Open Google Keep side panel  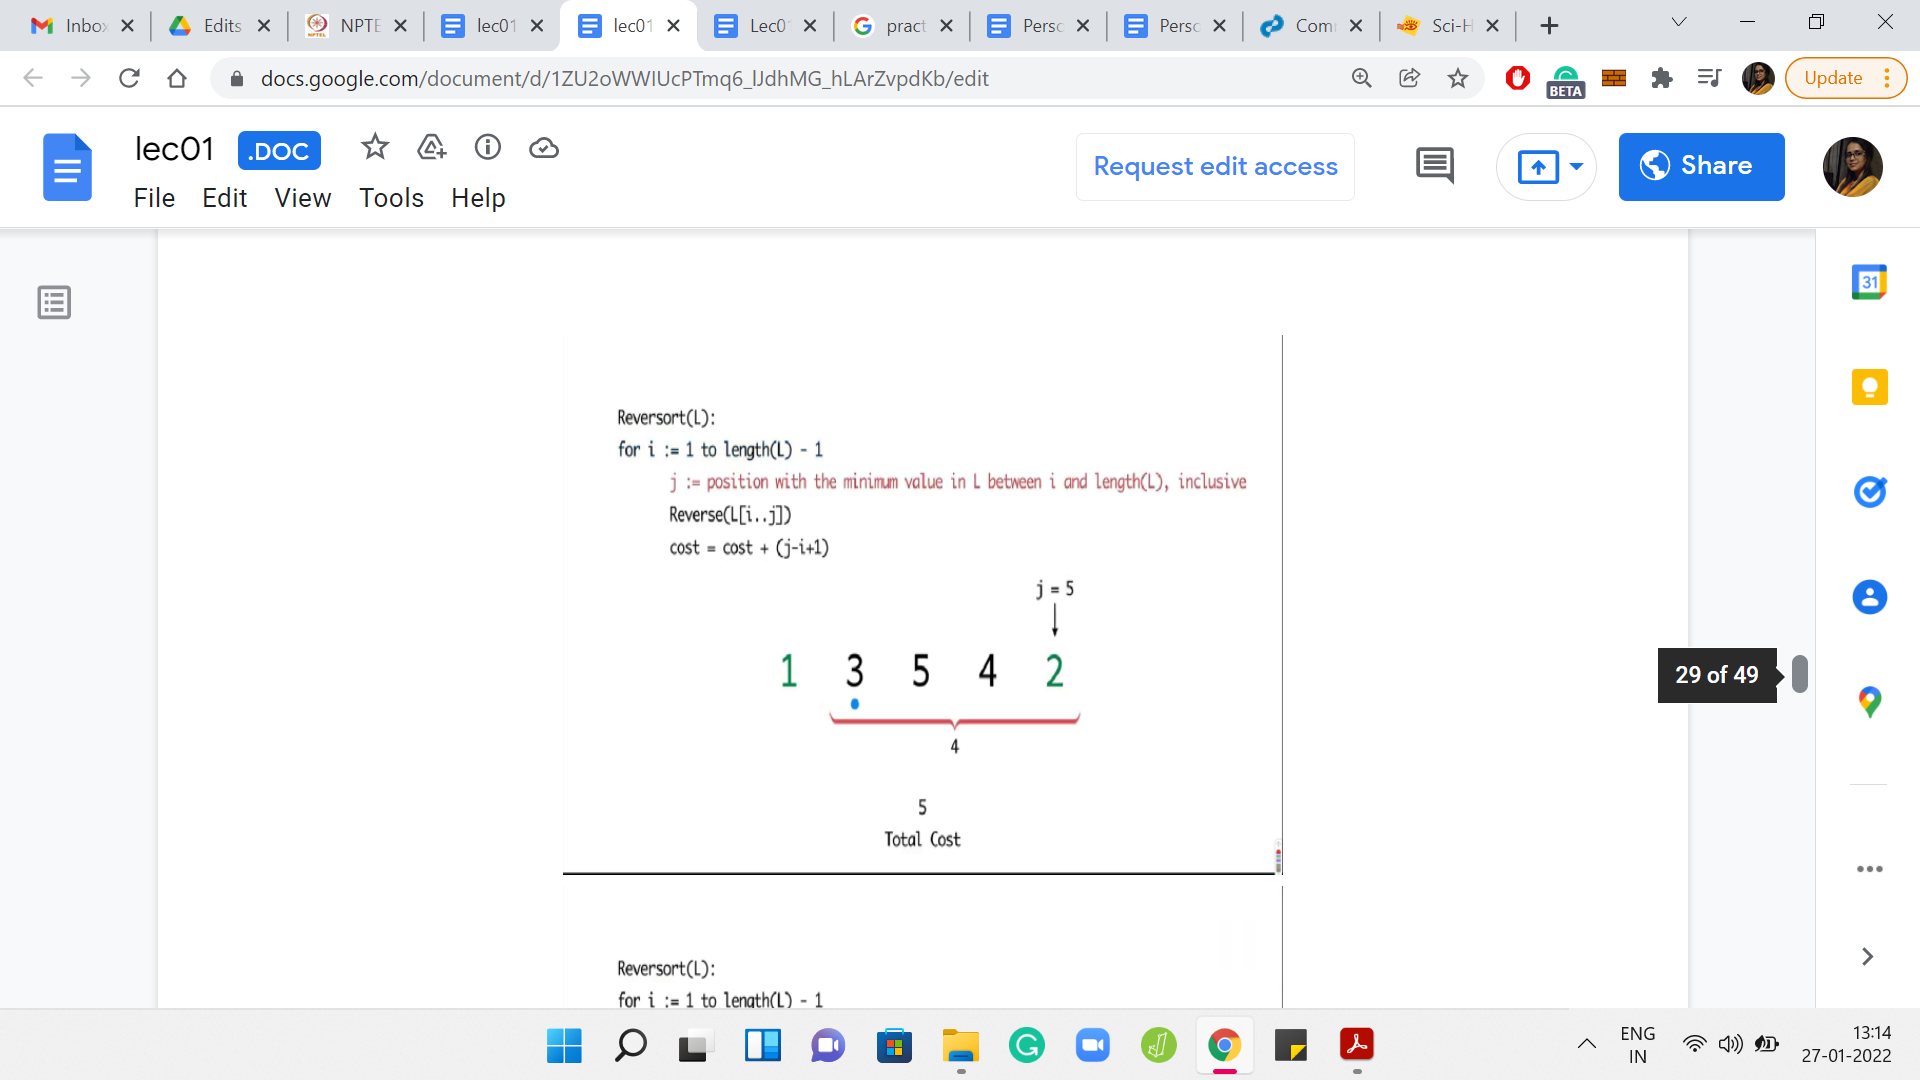[1869, 387]
